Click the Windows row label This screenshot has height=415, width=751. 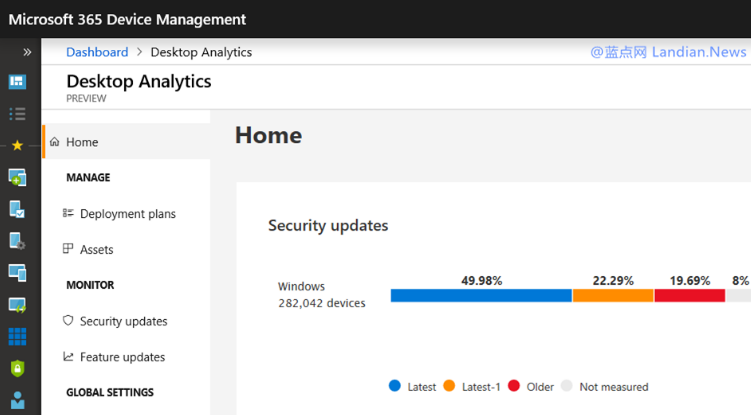coord(301,287)
